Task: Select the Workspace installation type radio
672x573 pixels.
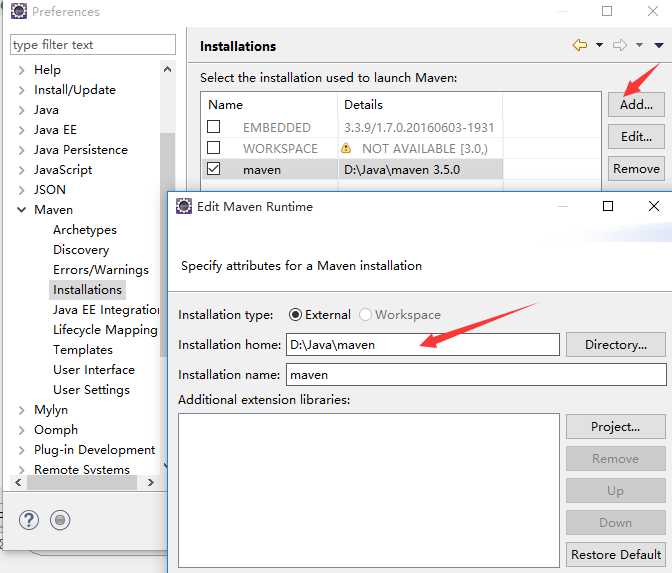Action: tap(365, 315)
